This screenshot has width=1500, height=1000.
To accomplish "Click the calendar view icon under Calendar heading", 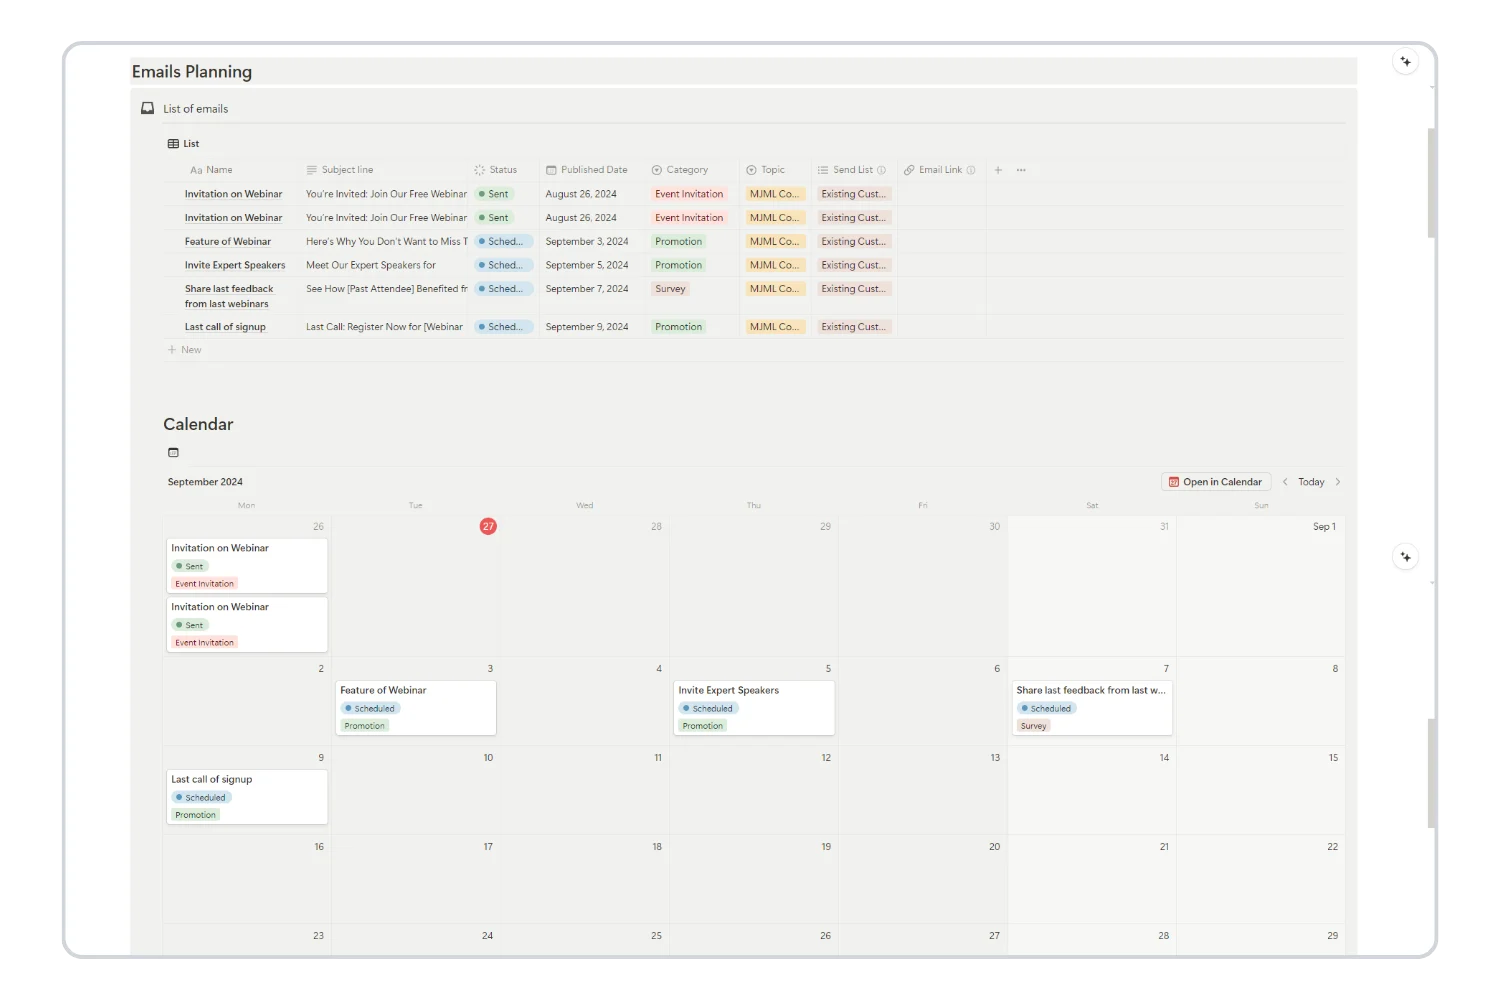I will click(x=173, y=453).
